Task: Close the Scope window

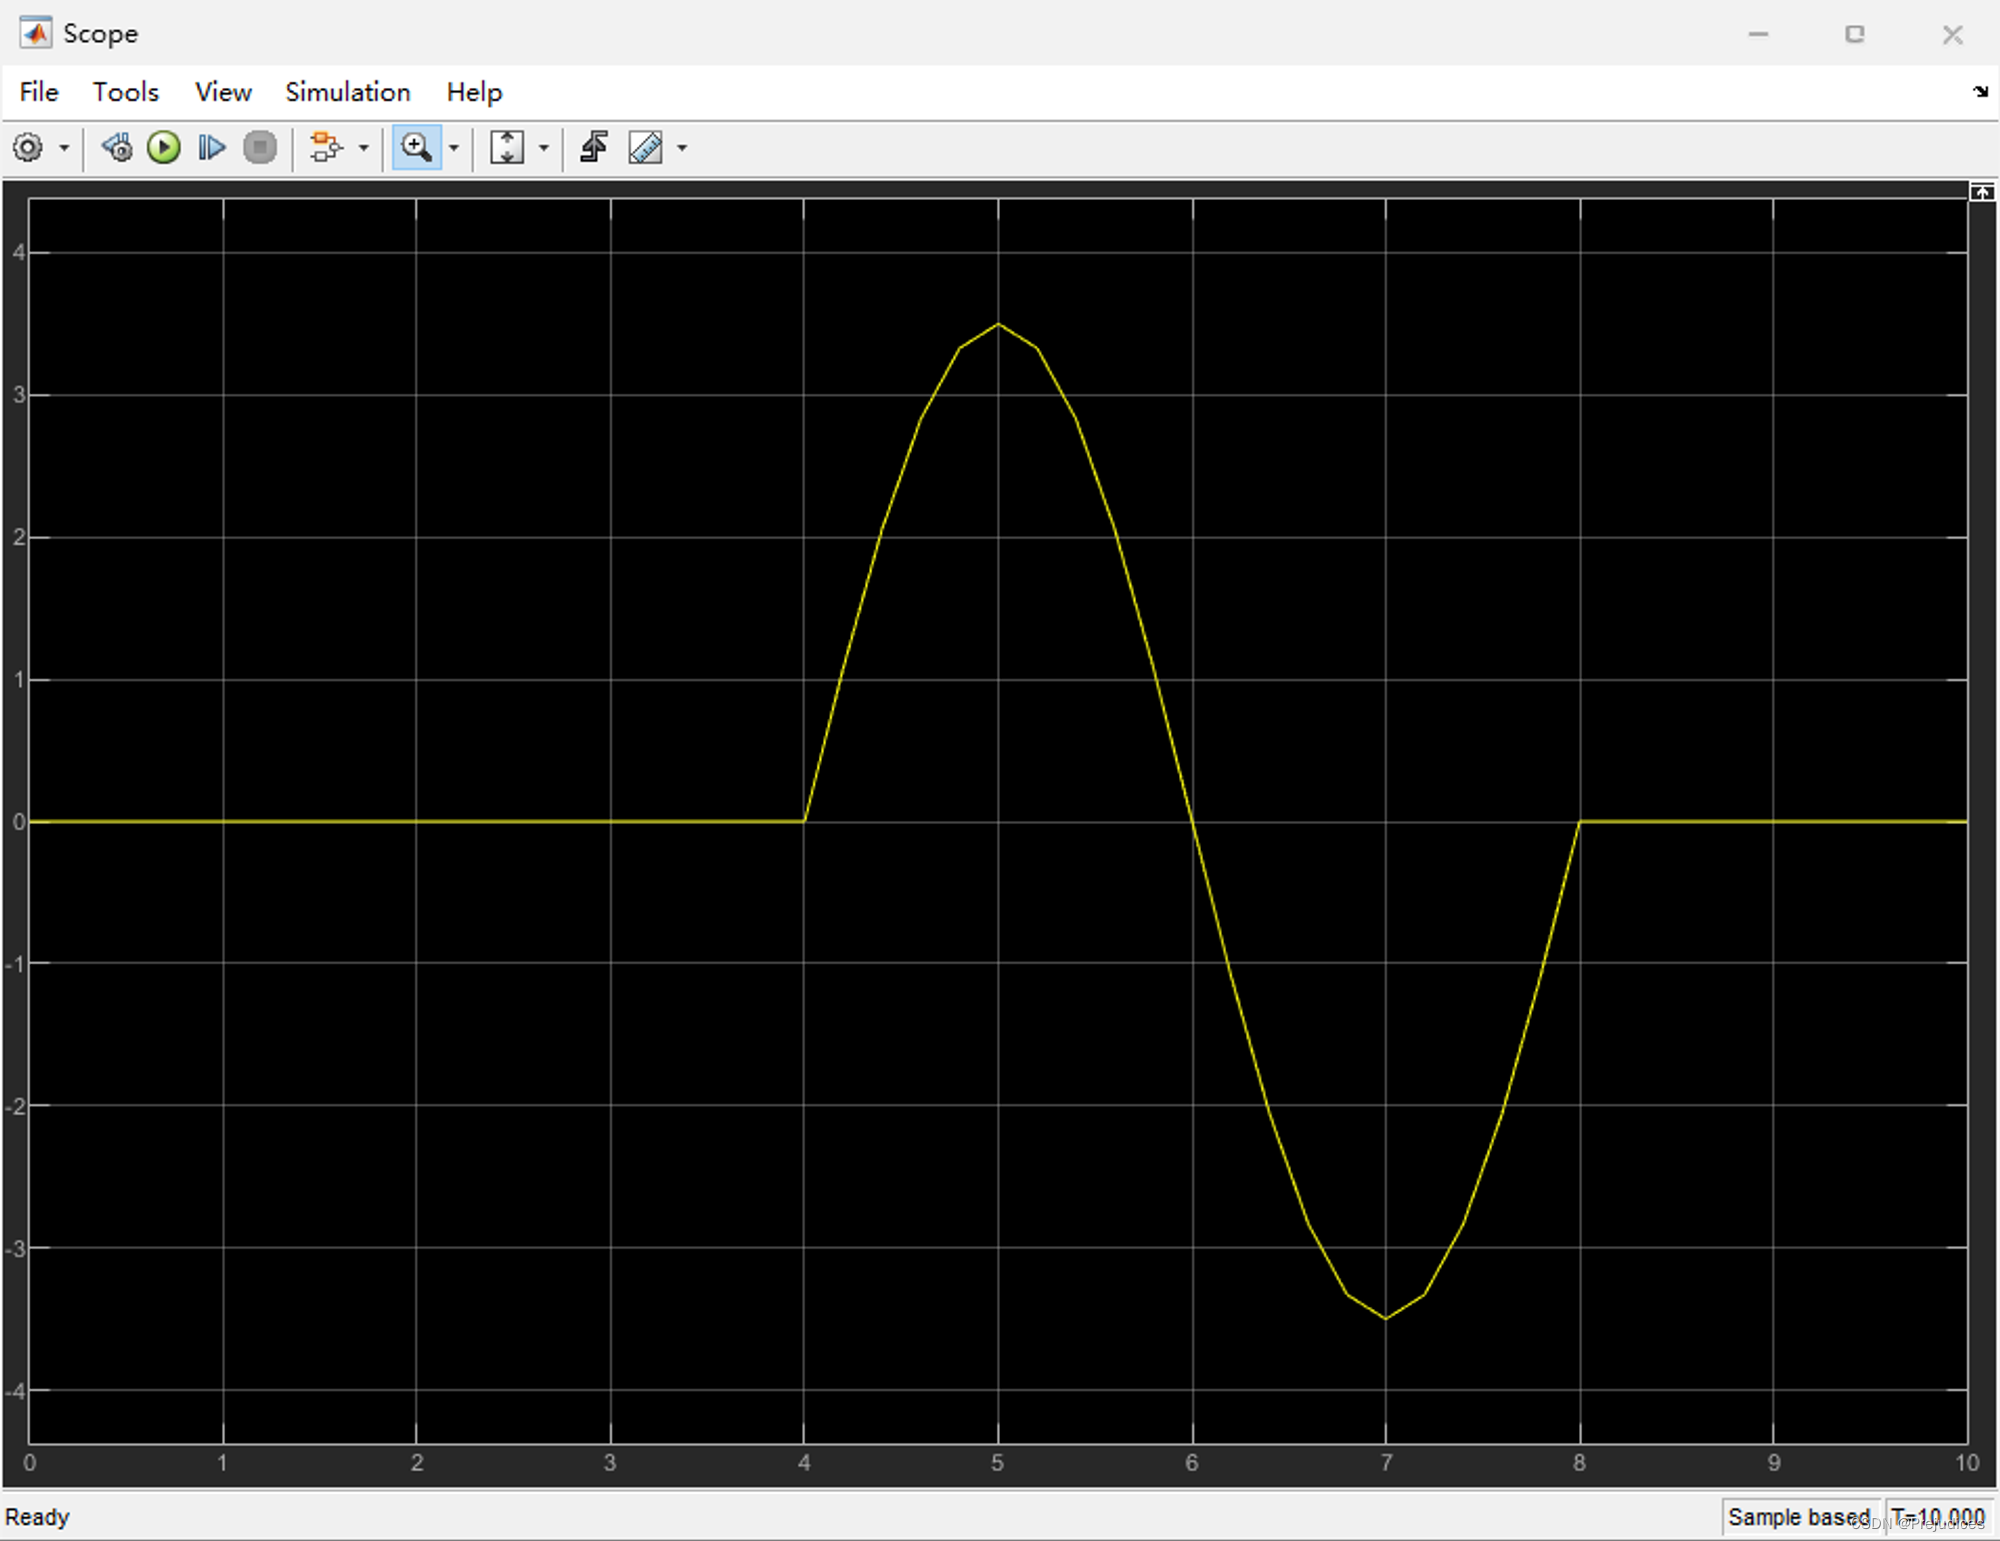Action: coord(1952,34)
